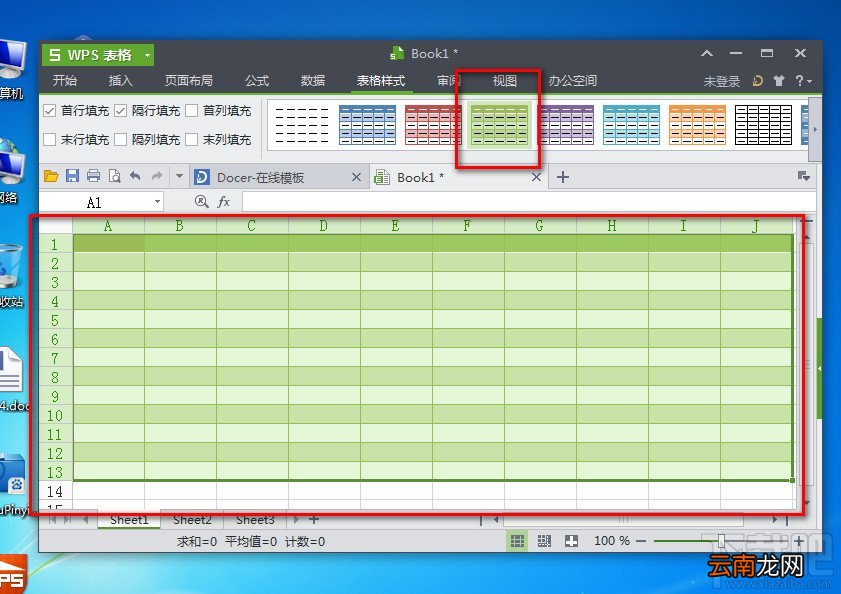This screenshot has height=594, width=841.
Task: Switch to page break preview in status bar
Action: pos(544,541)
